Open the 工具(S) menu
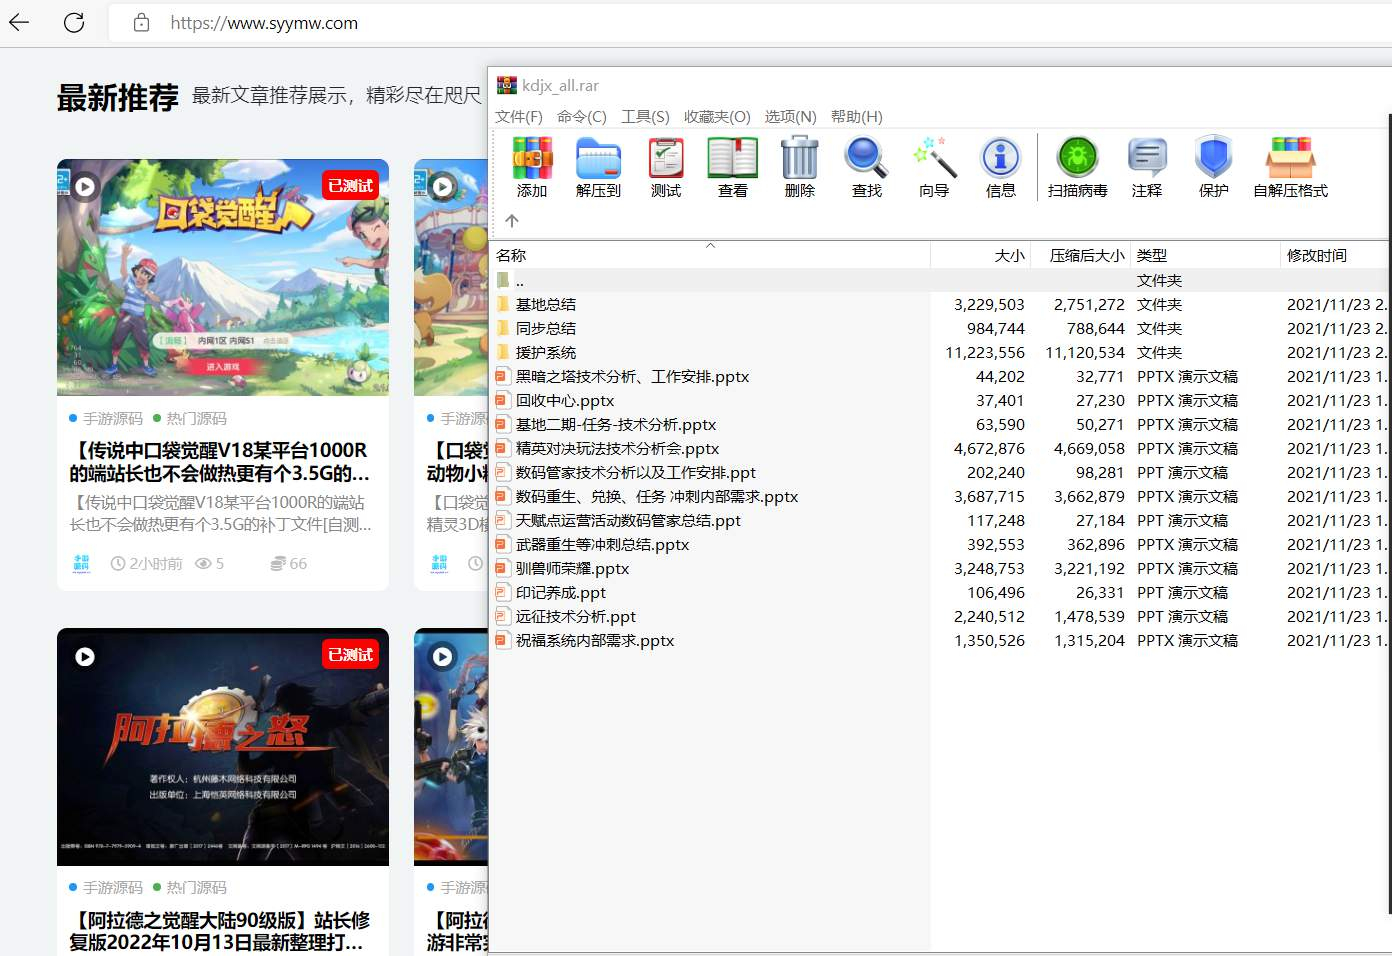 (x=645, y=117)
